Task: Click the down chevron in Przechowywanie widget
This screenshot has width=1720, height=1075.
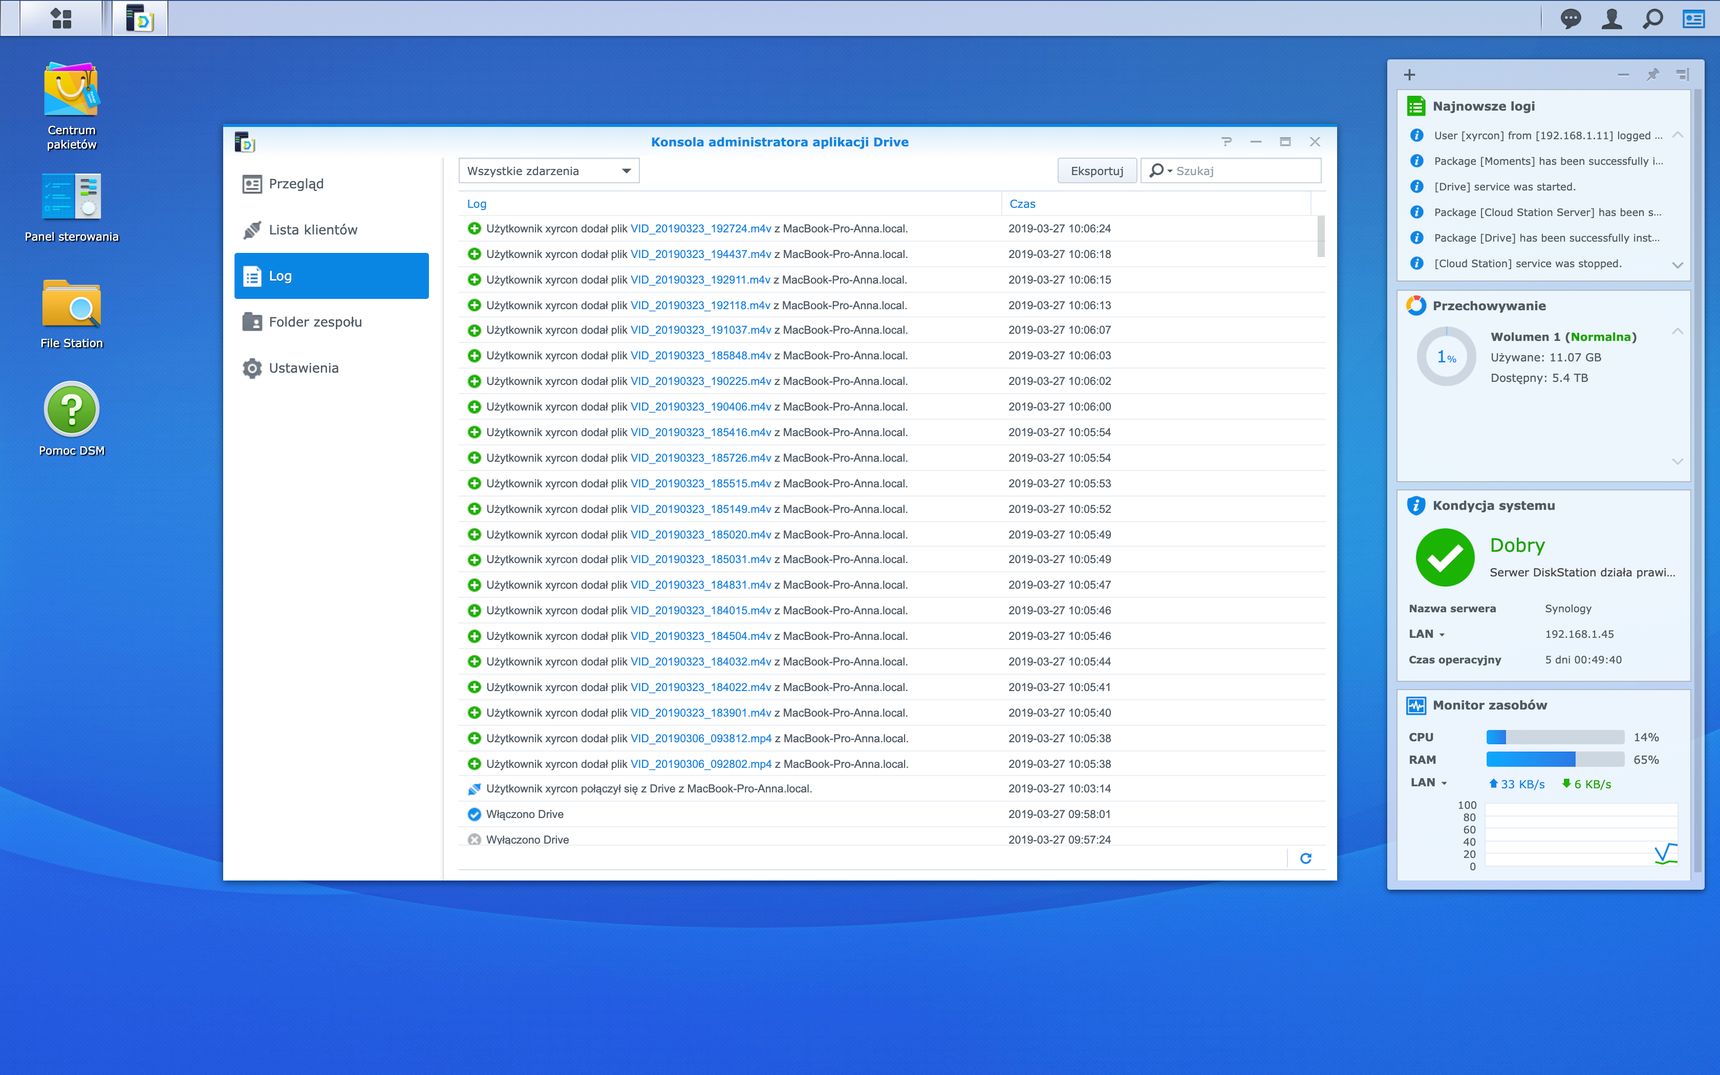Action: pyautogui.click(x=1678, y=461)
